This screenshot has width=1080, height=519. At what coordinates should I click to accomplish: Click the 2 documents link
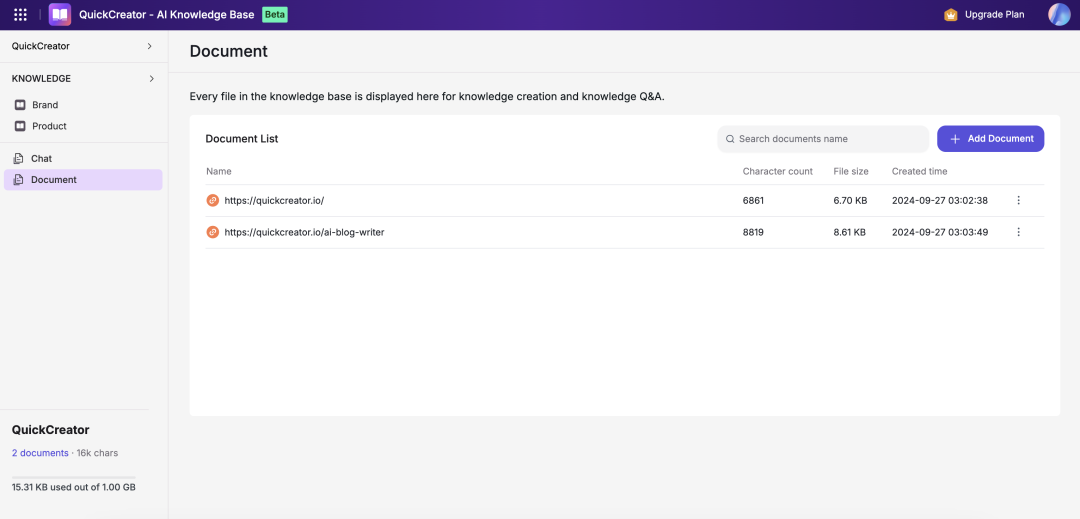40,453
